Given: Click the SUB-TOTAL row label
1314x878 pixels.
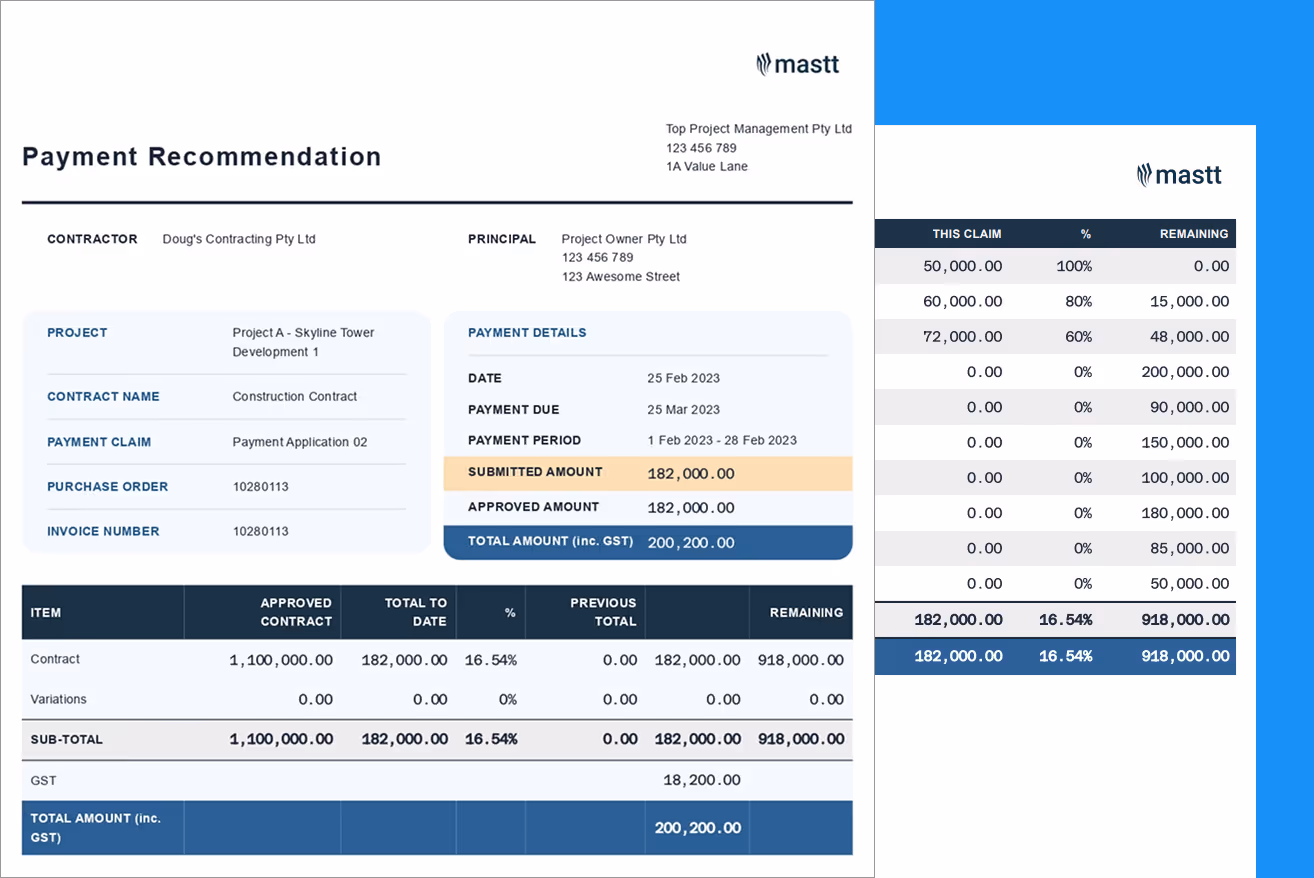Looking at the screenshot, I should (x=66, y=740).
